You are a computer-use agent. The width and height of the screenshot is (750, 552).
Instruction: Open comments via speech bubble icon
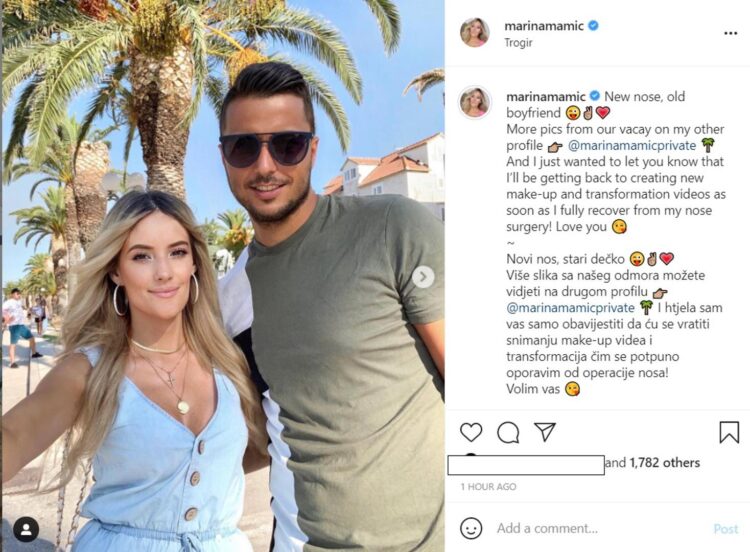click(x=508, y=432)
